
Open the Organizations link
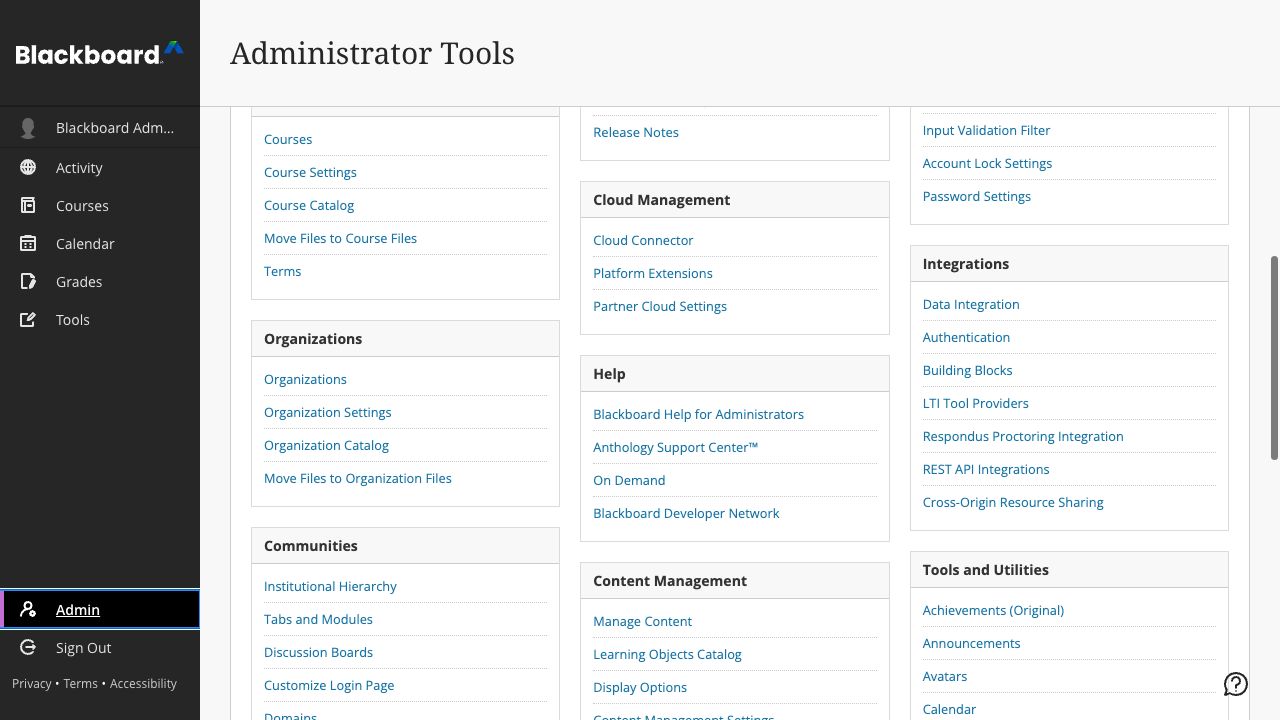[305, 379]
